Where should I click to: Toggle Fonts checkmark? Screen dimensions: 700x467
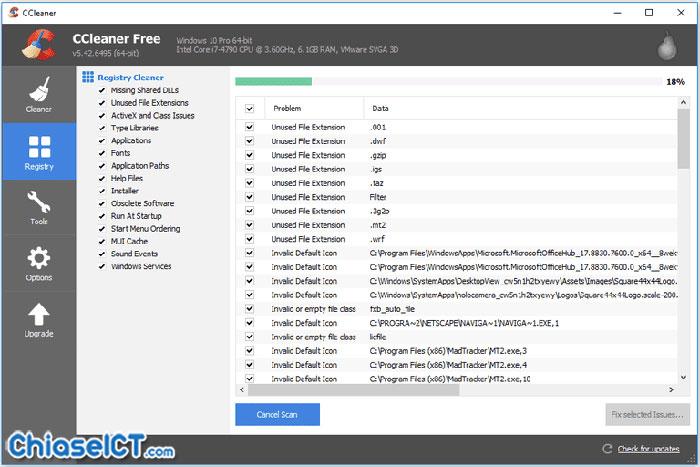(x=102, y=153)
